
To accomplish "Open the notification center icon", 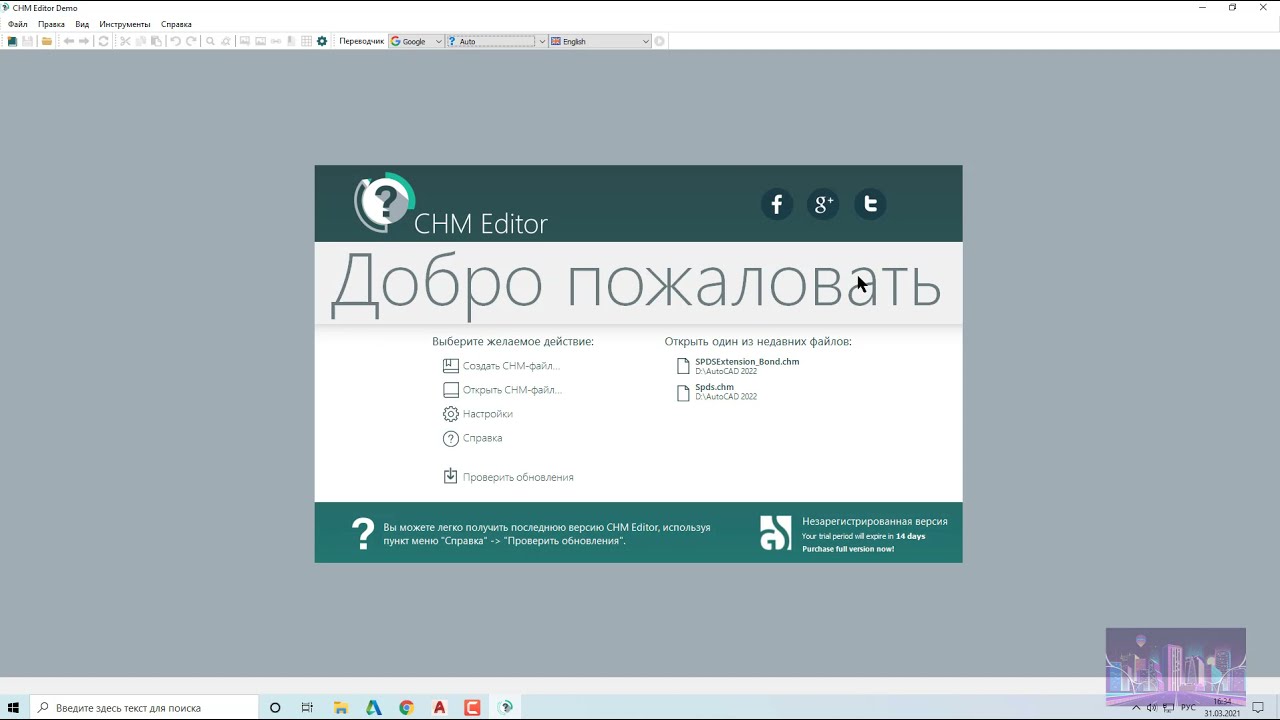I will click(x=1258, y=707).
